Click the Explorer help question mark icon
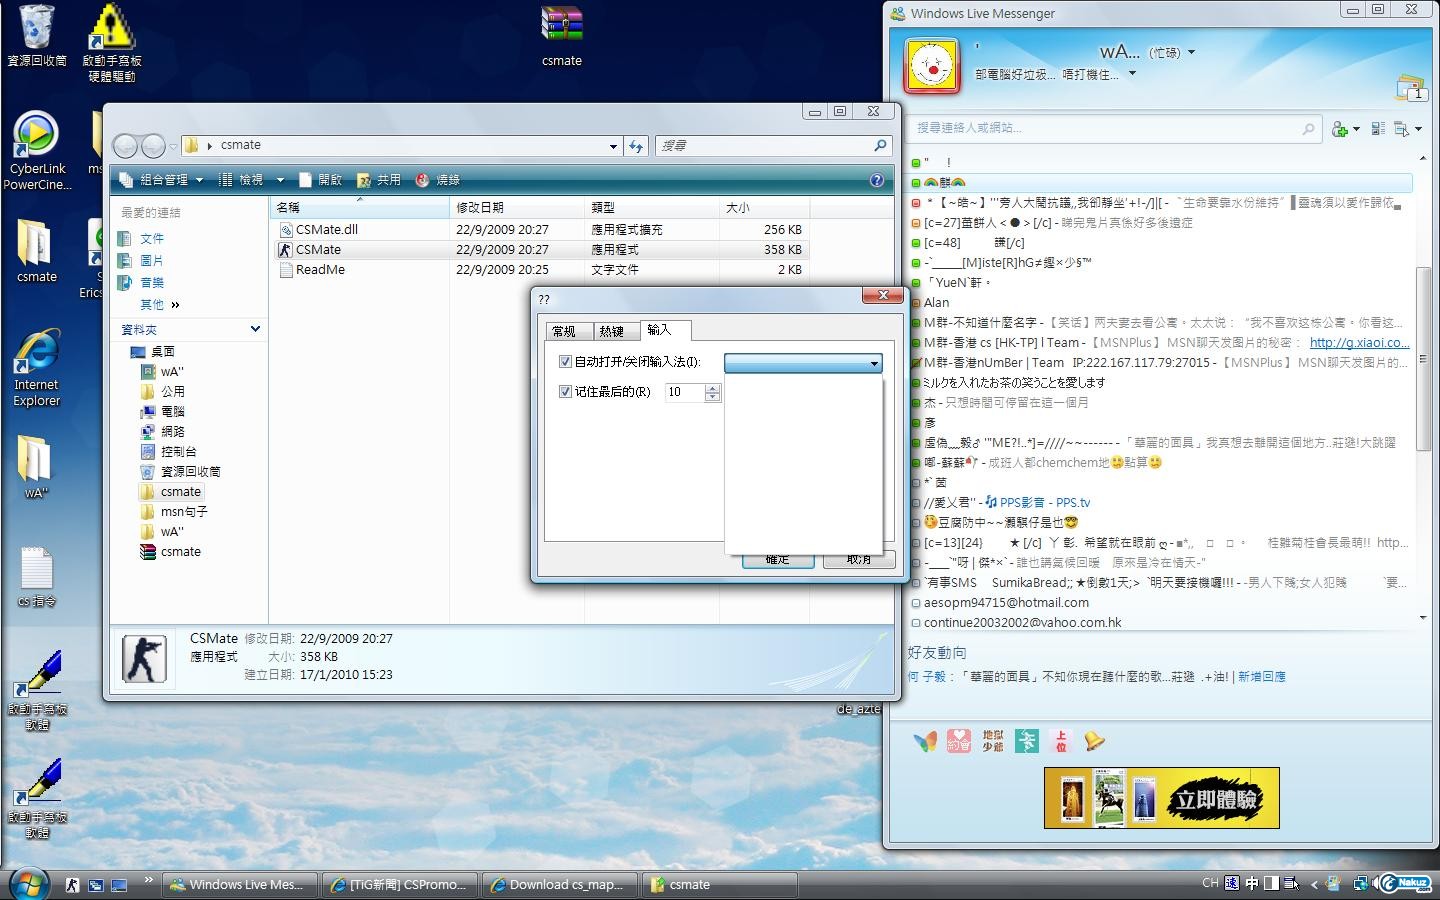The width and height of the screenshot is (1440, 900). tap(877, 180)
